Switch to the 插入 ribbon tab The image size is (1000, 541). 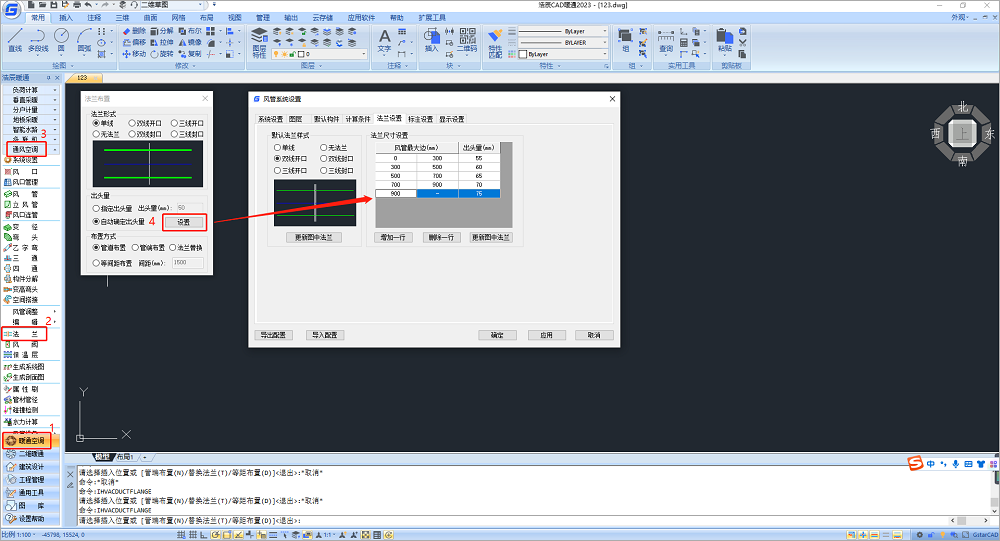[x=66, y=18]
